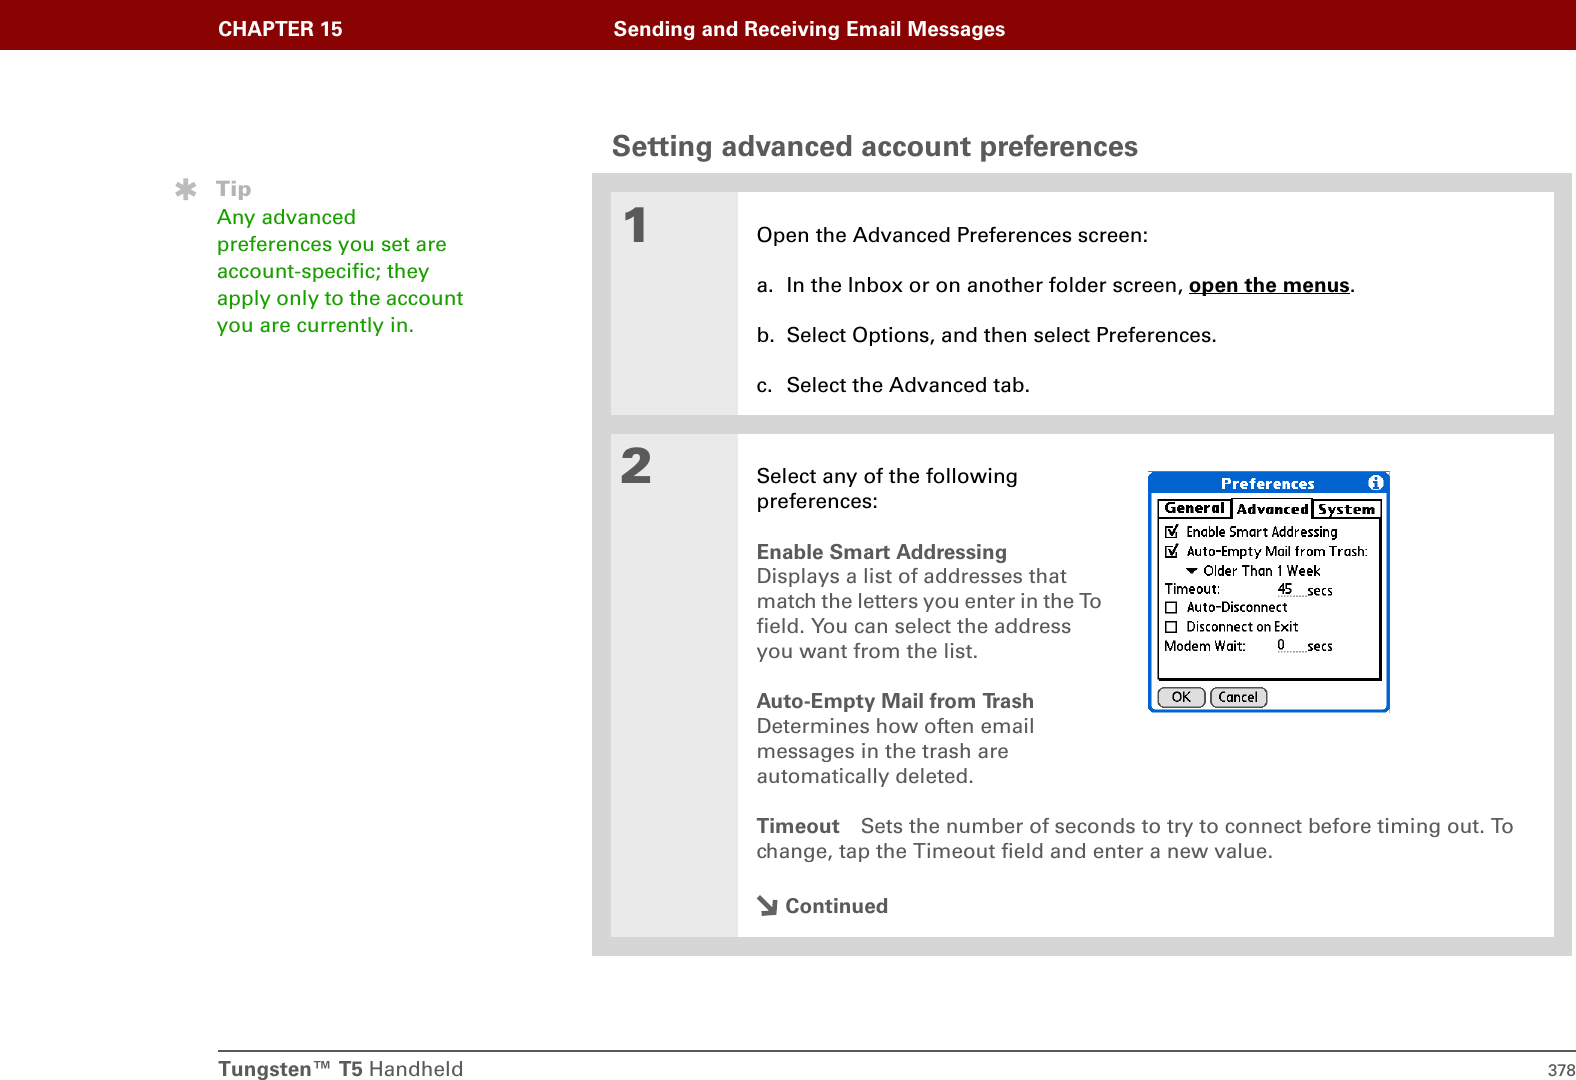
Task: Click the bold 'Timeout' description label
Action: click(x=798, y=826)
